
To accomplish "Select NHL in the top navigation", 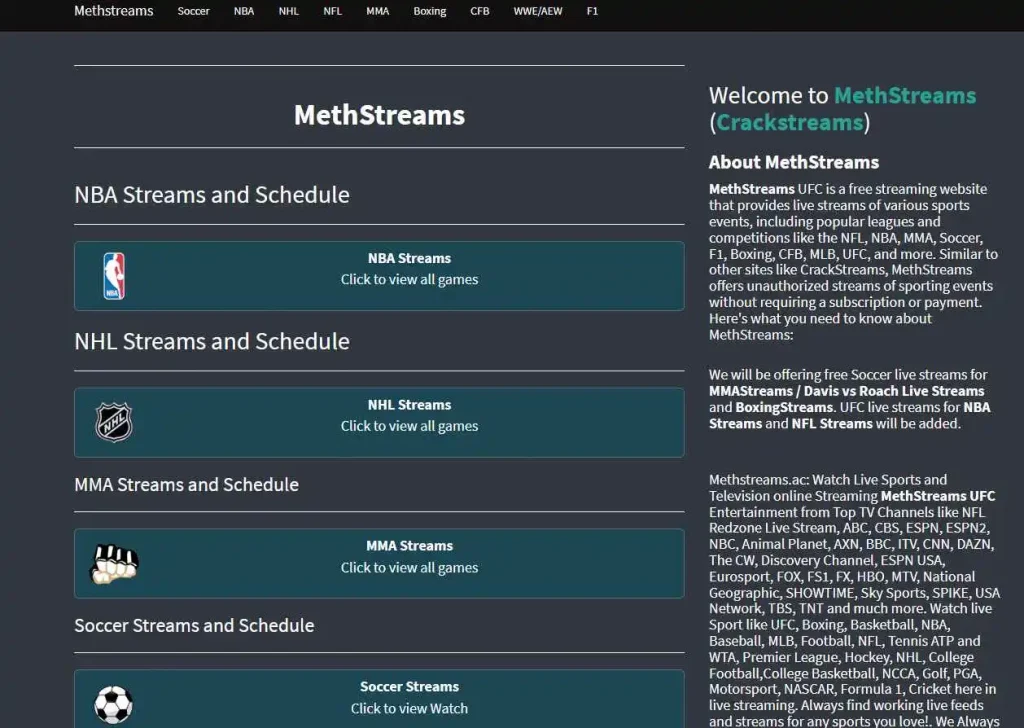I will [288, 12].
